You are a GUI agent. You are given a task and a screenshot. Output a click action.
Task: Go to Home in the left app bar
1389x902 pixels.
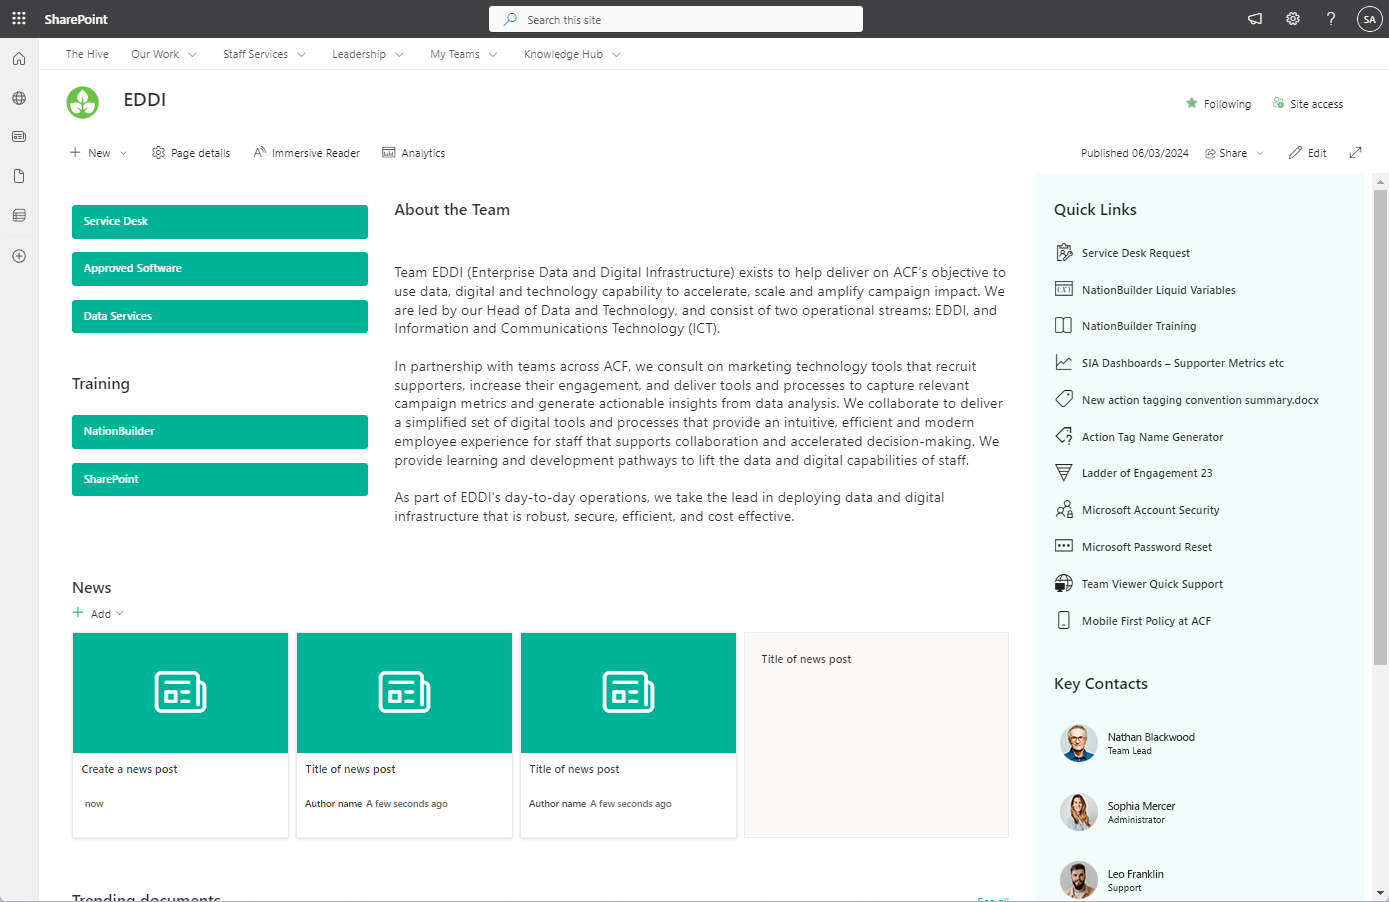pos(19,59)
